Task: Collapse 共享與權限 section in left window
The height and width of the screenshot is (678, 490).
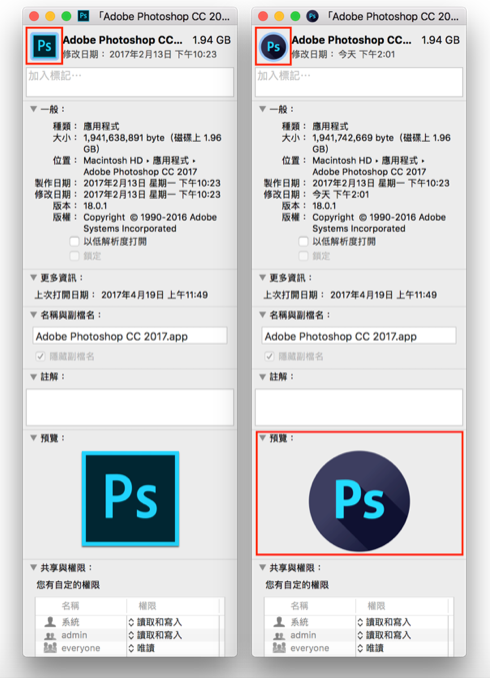Action: (33, 567)
